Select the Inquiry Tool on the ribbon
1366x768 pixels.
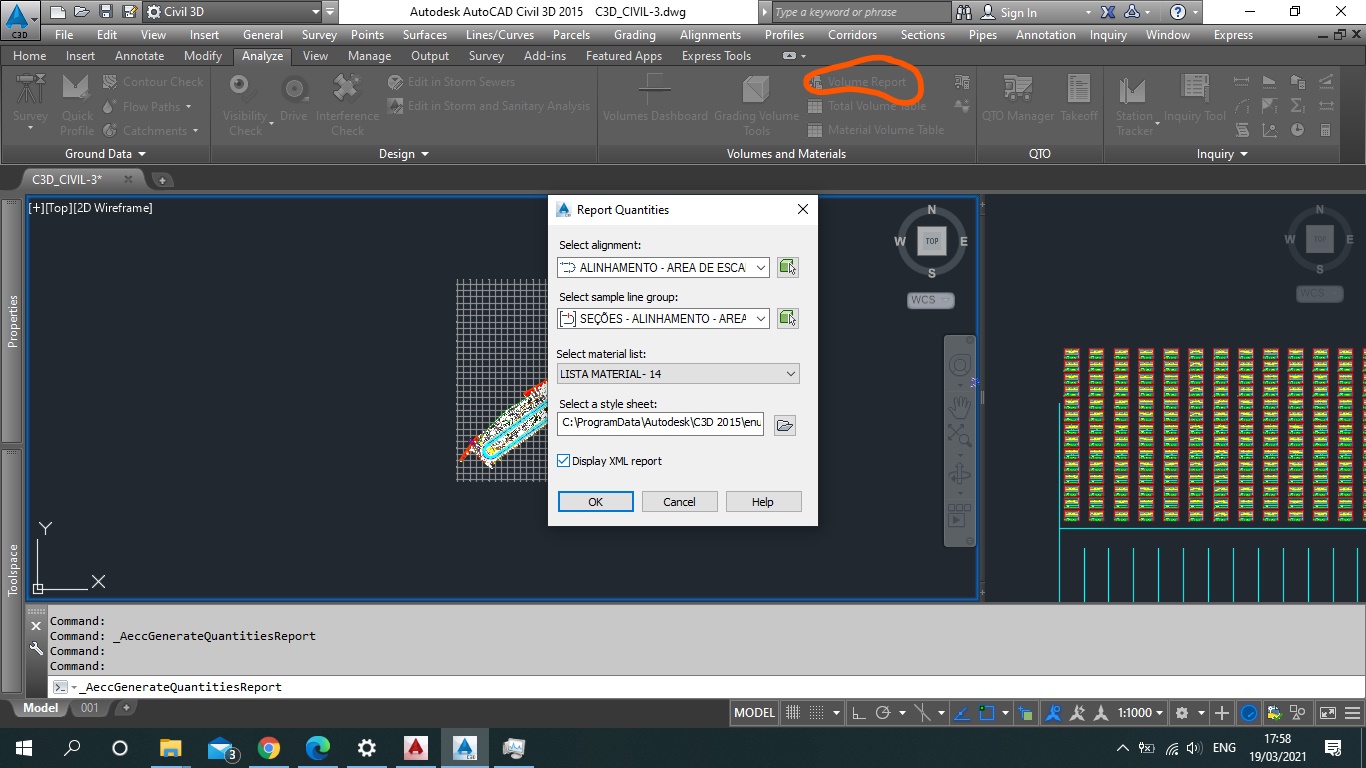pyautogui.click(x=1196, y=100)
